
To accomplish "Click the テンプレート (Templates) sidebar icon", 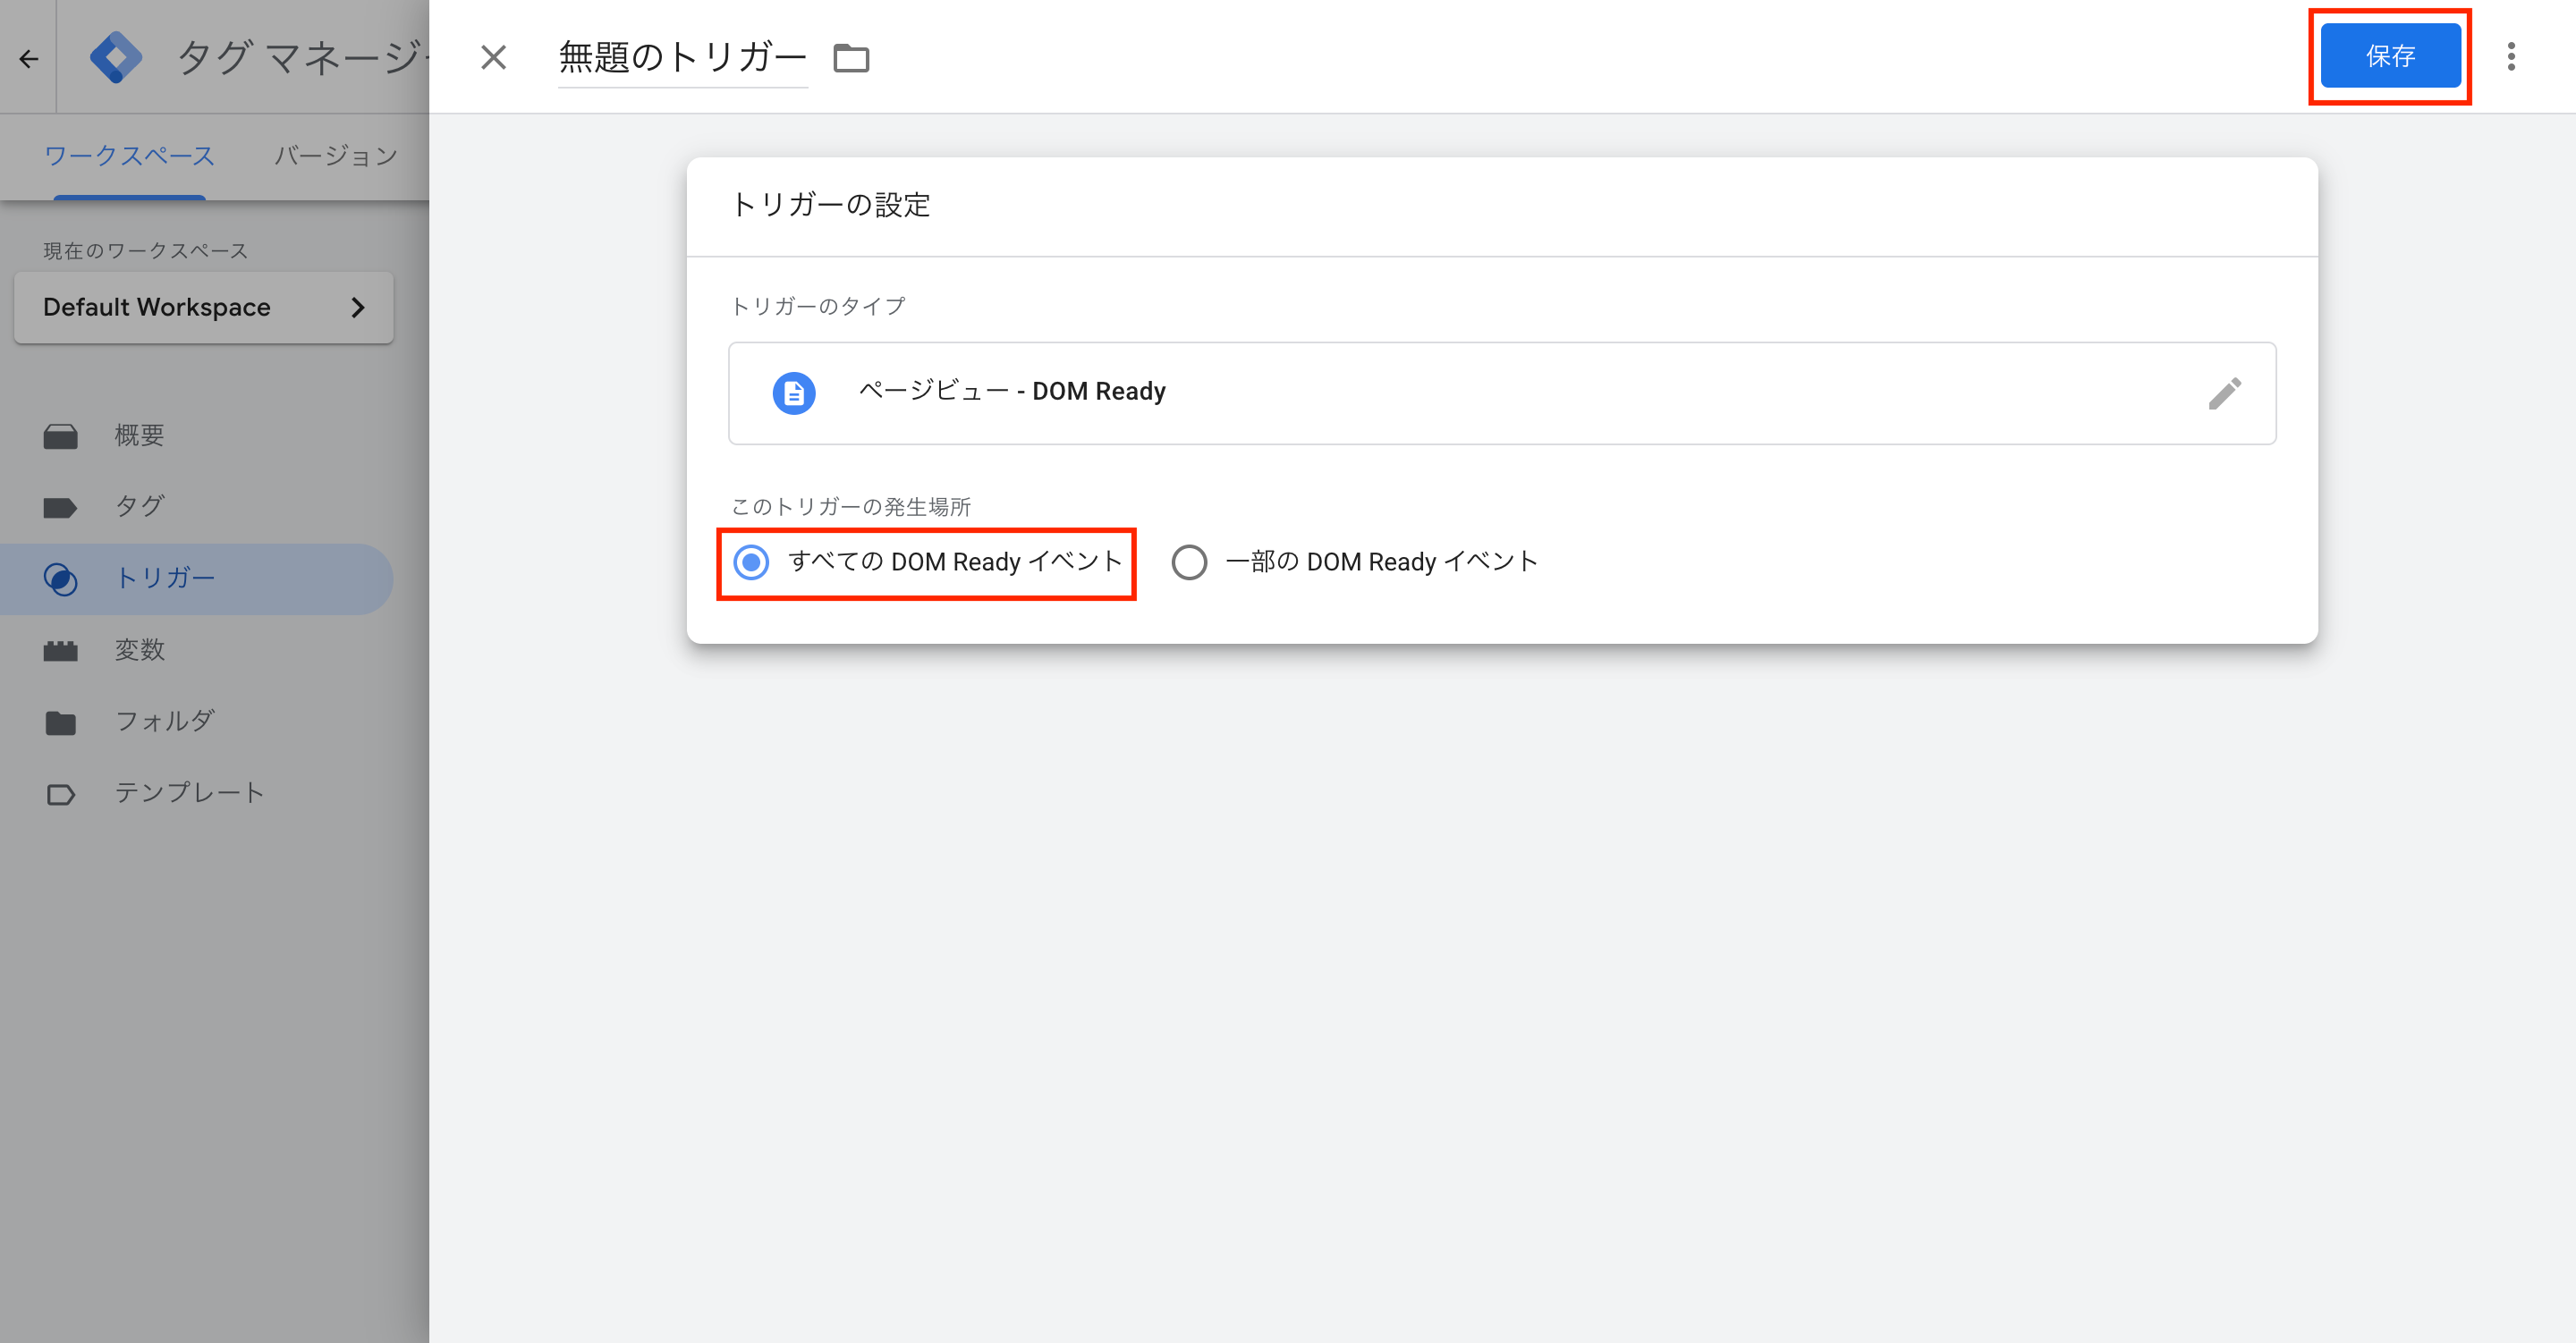I will [x=60, y=793].
